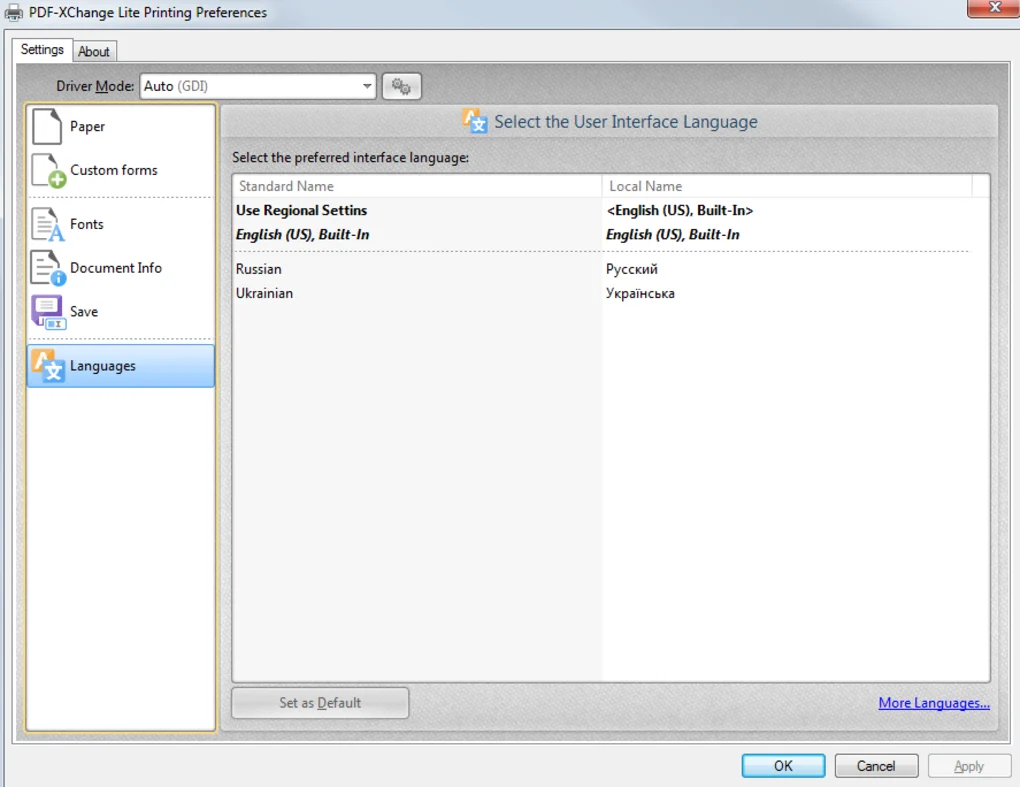Click the translate icon in the header

[x=475, y=122]
